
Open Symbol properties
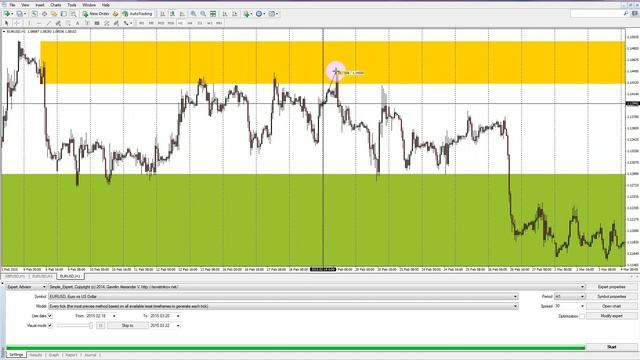pyautogui.click(x=611, y=297)
